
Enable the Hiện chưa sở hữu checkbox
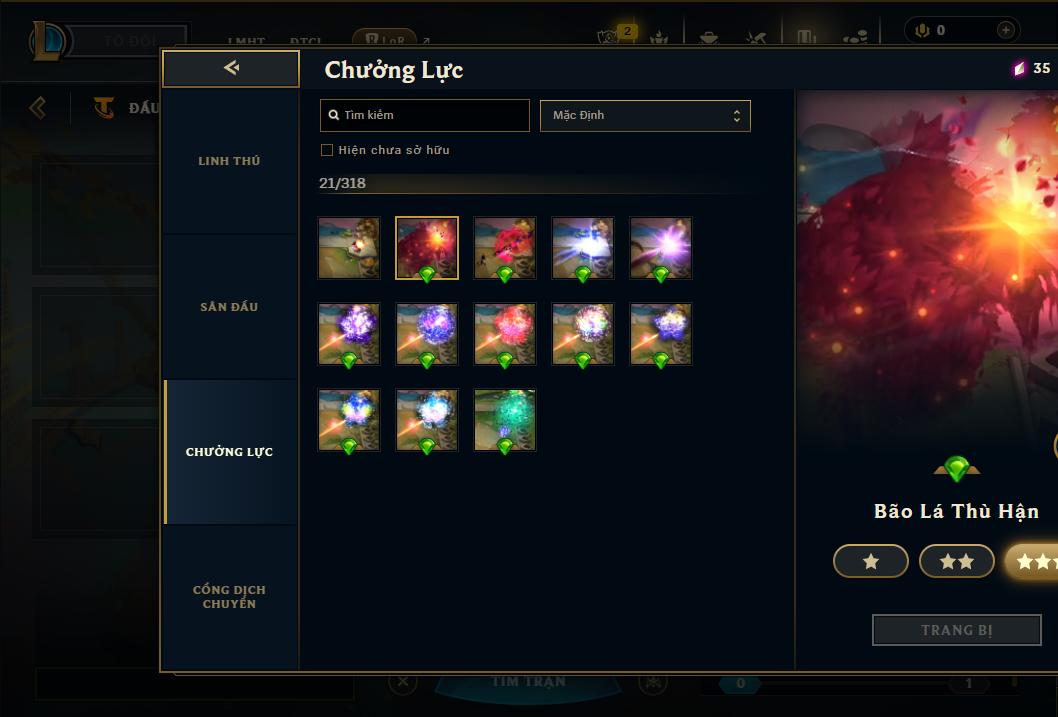327,150
